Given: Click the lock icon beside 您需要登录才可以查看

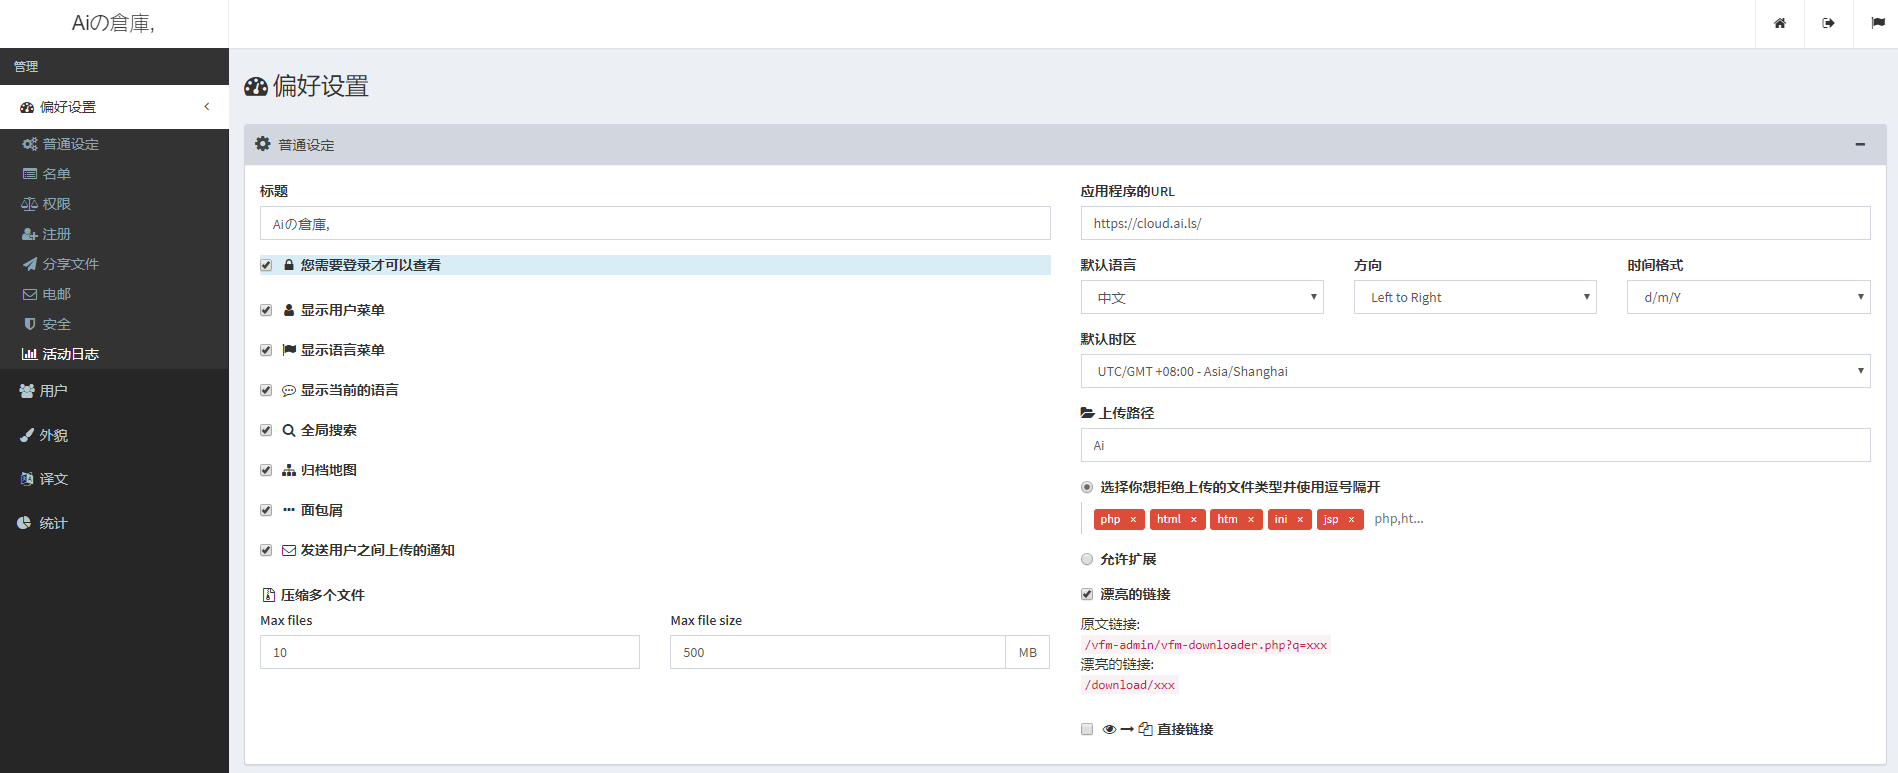Looking at the screenshot, I should pos(289,265).
